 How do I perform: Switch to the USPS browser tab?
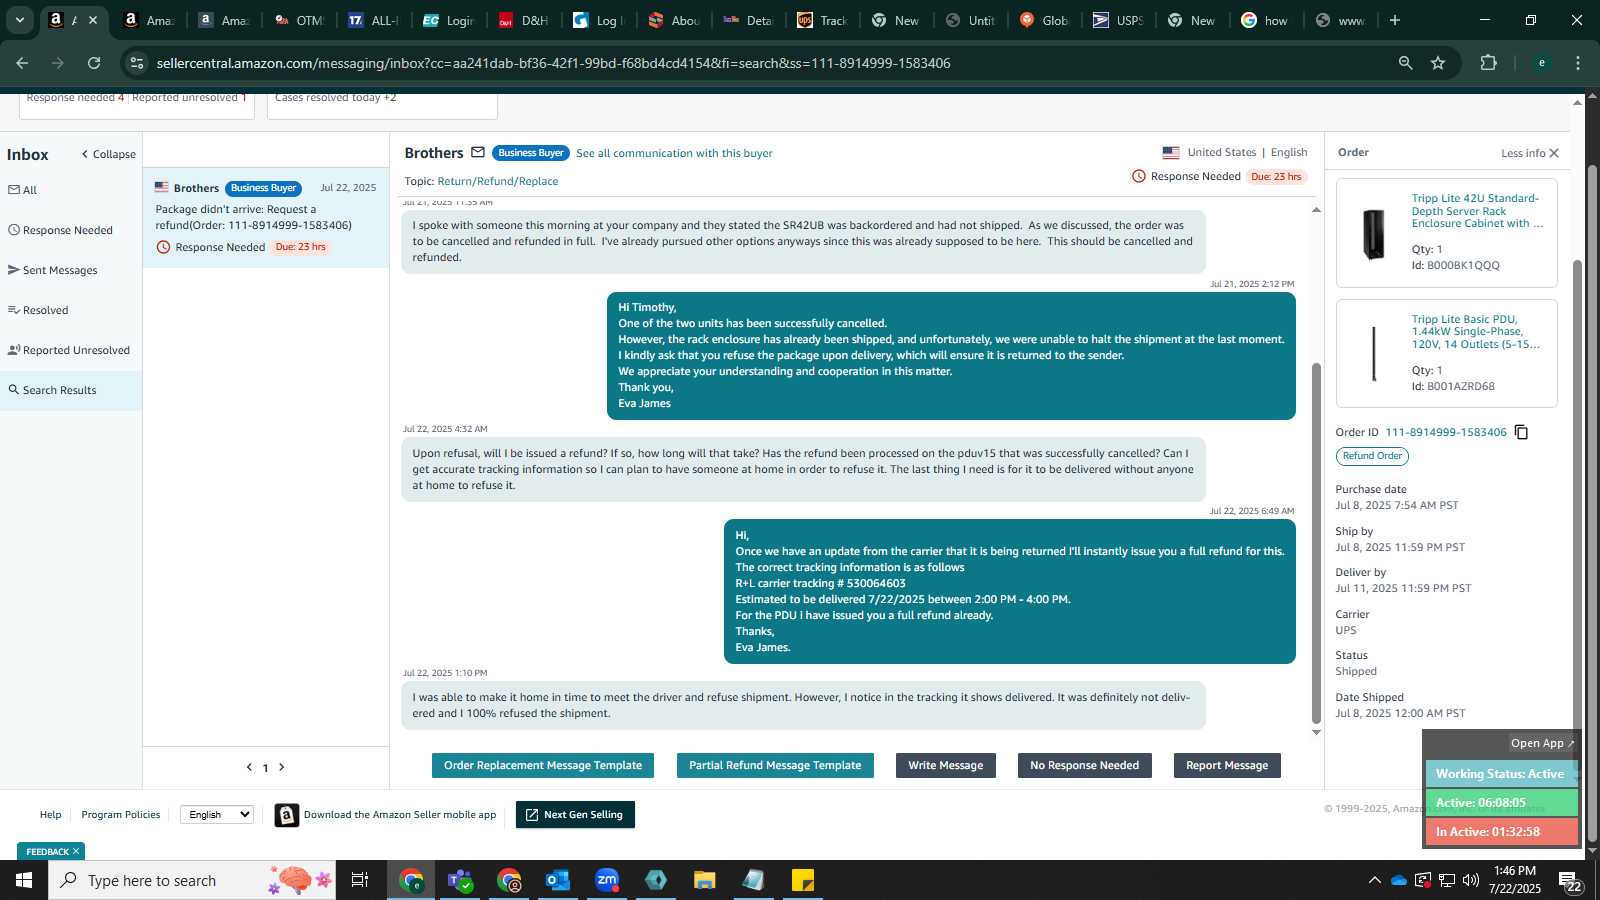[1119, 20]
